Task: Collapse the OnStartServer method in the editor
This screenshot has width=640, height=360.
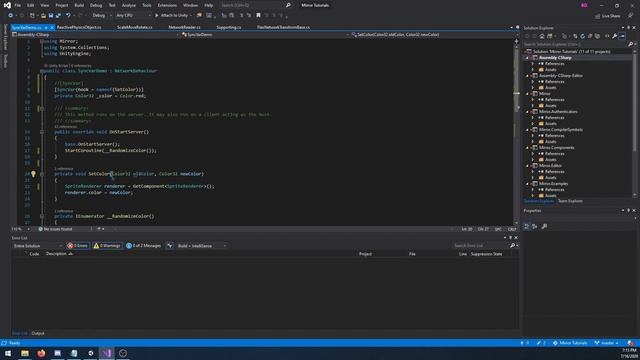Action: pyautogui.click(x=42, y=132)
